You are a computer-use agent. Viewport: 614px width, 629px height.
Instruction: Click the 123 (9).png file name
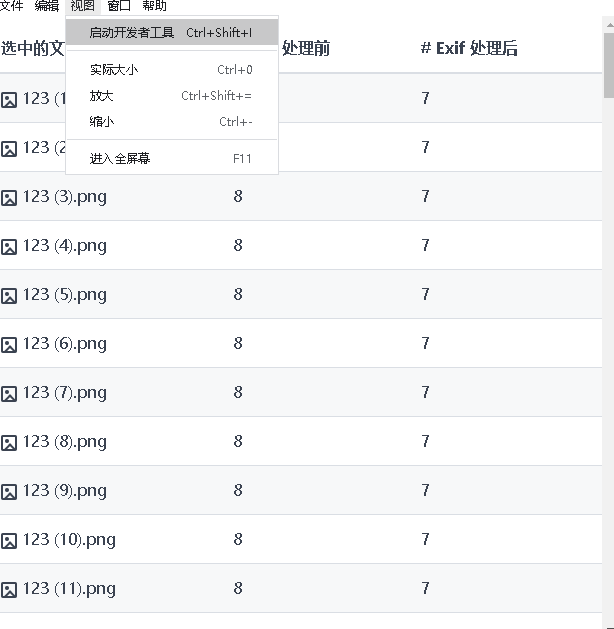coord(65,490)
